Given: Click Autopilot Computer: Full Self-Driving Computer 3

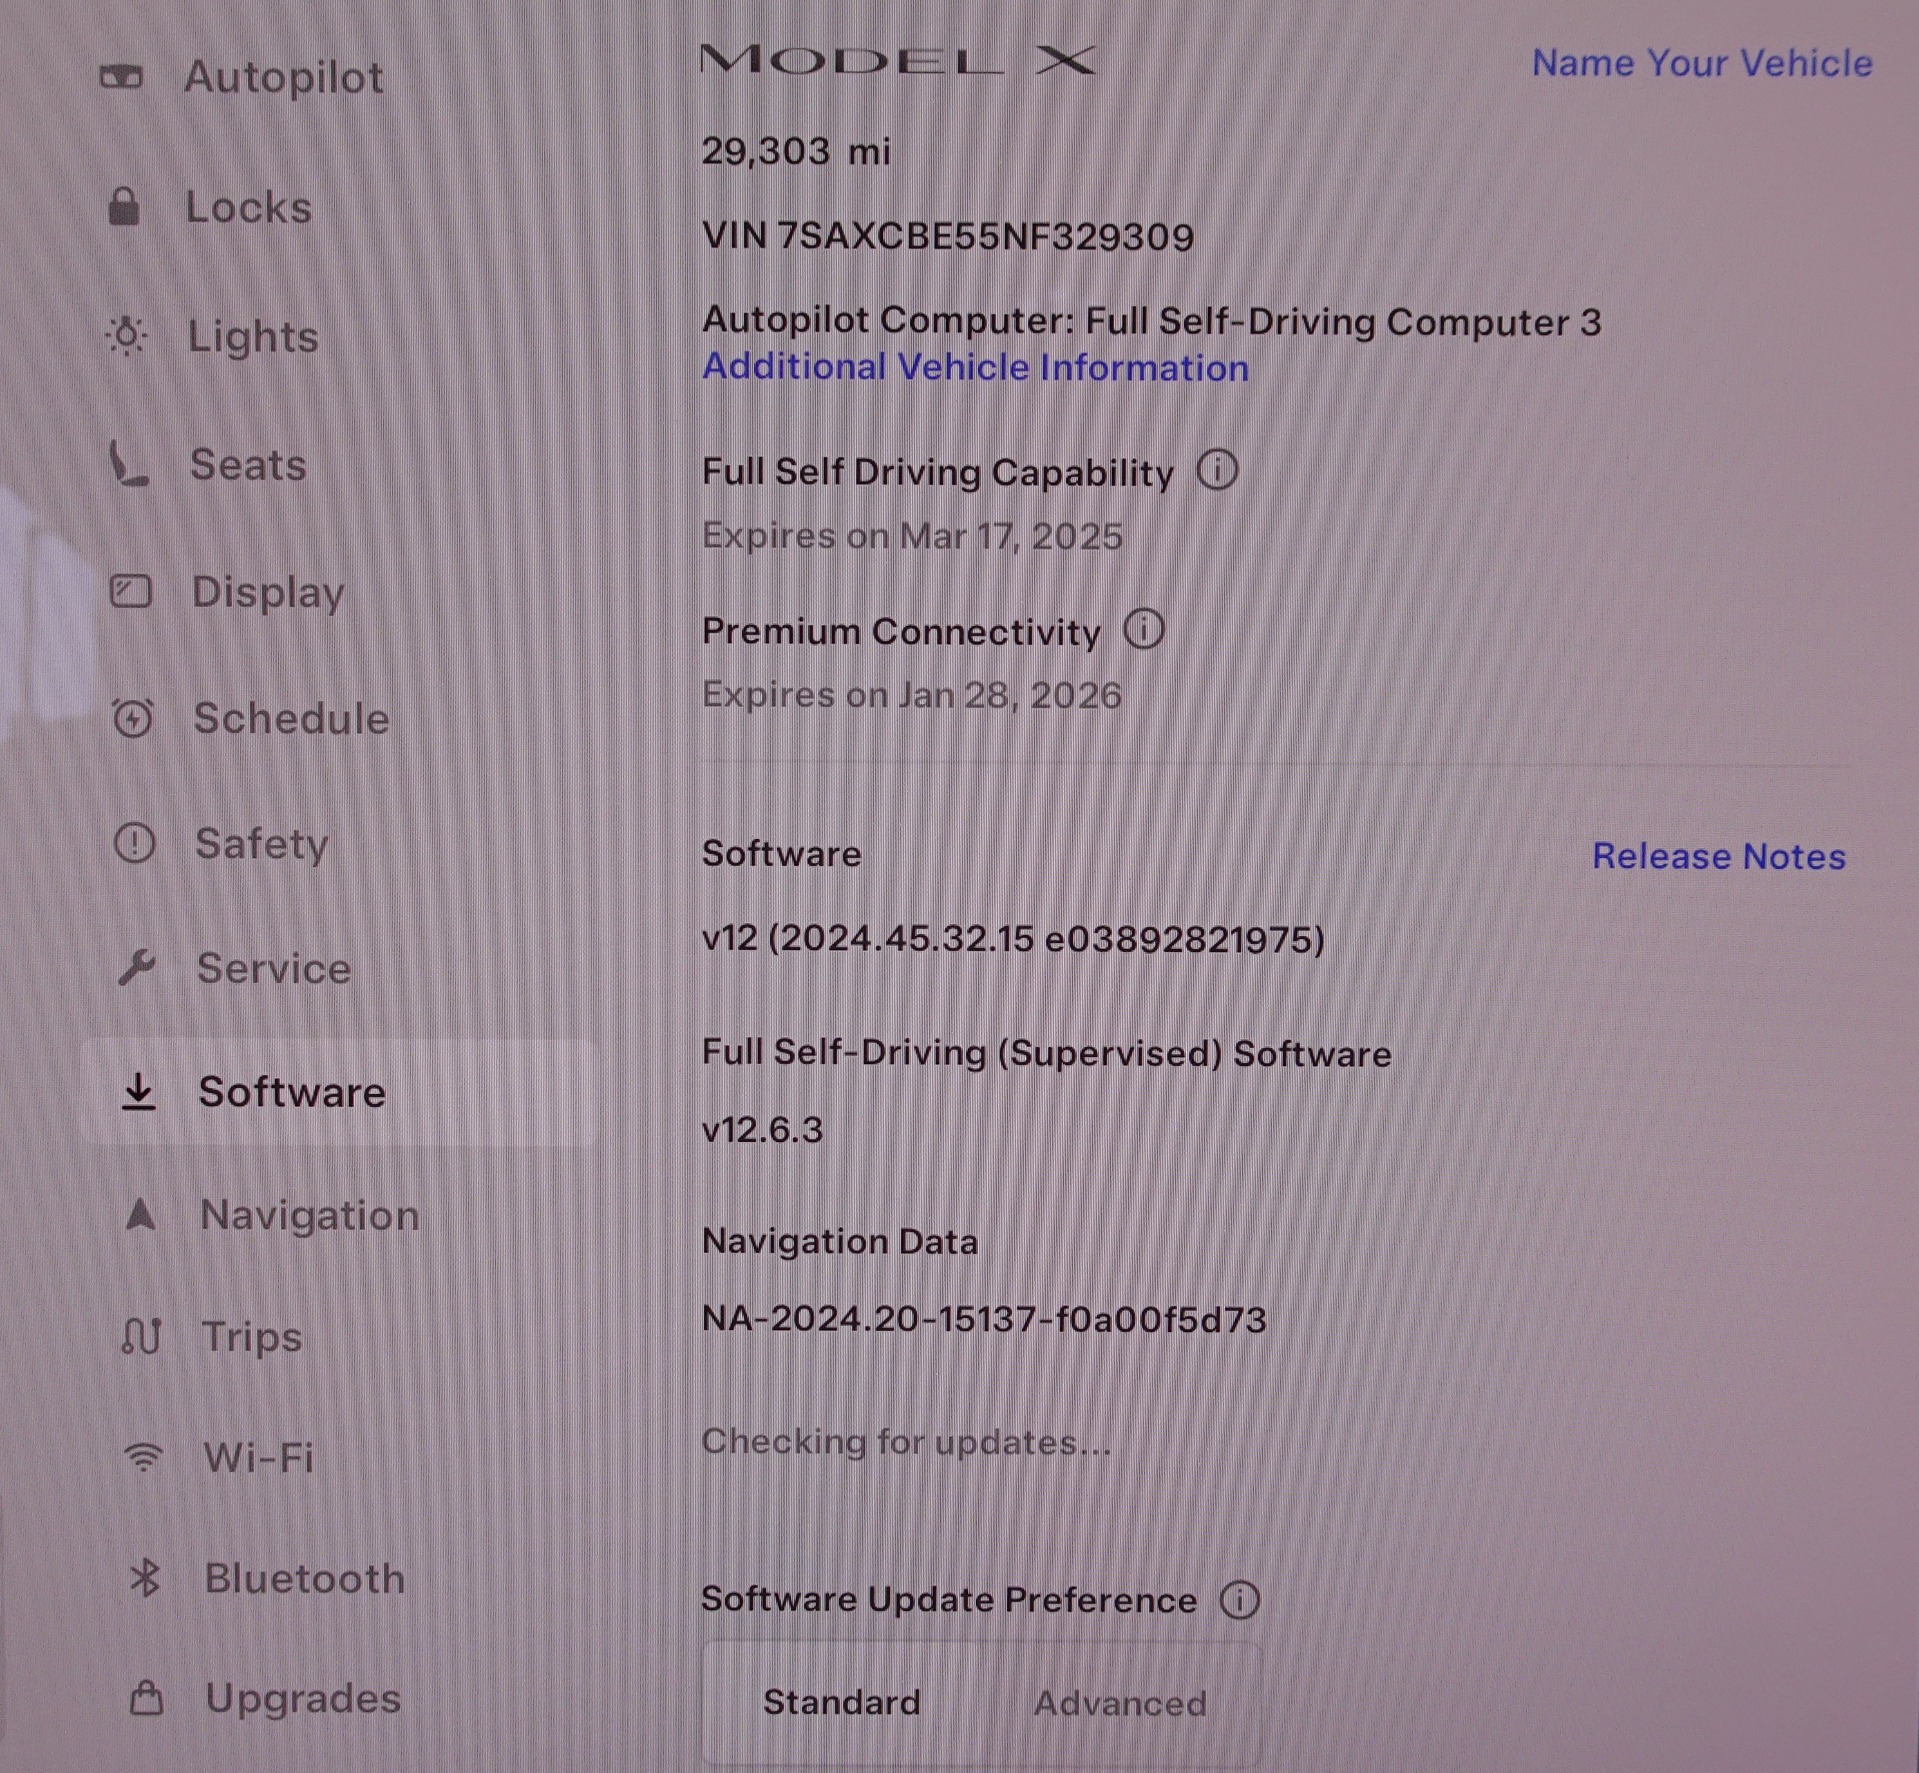Looking at the screenshot, I should 1152,321.
